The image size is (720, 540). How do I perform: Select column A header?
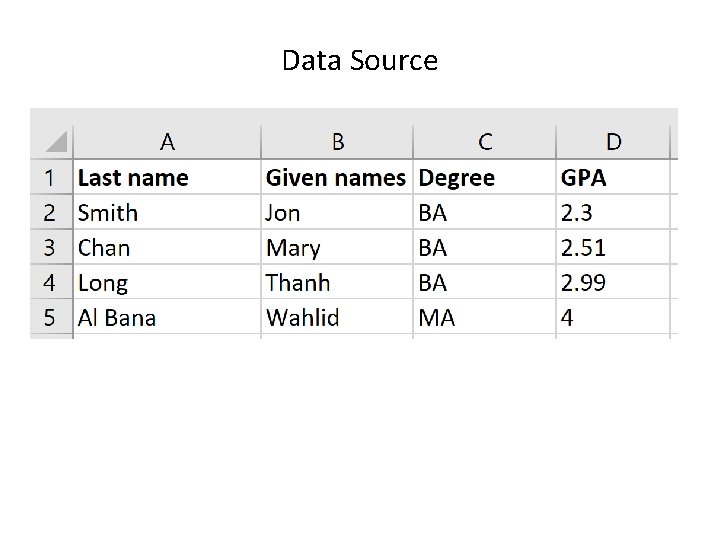point(167,142)
